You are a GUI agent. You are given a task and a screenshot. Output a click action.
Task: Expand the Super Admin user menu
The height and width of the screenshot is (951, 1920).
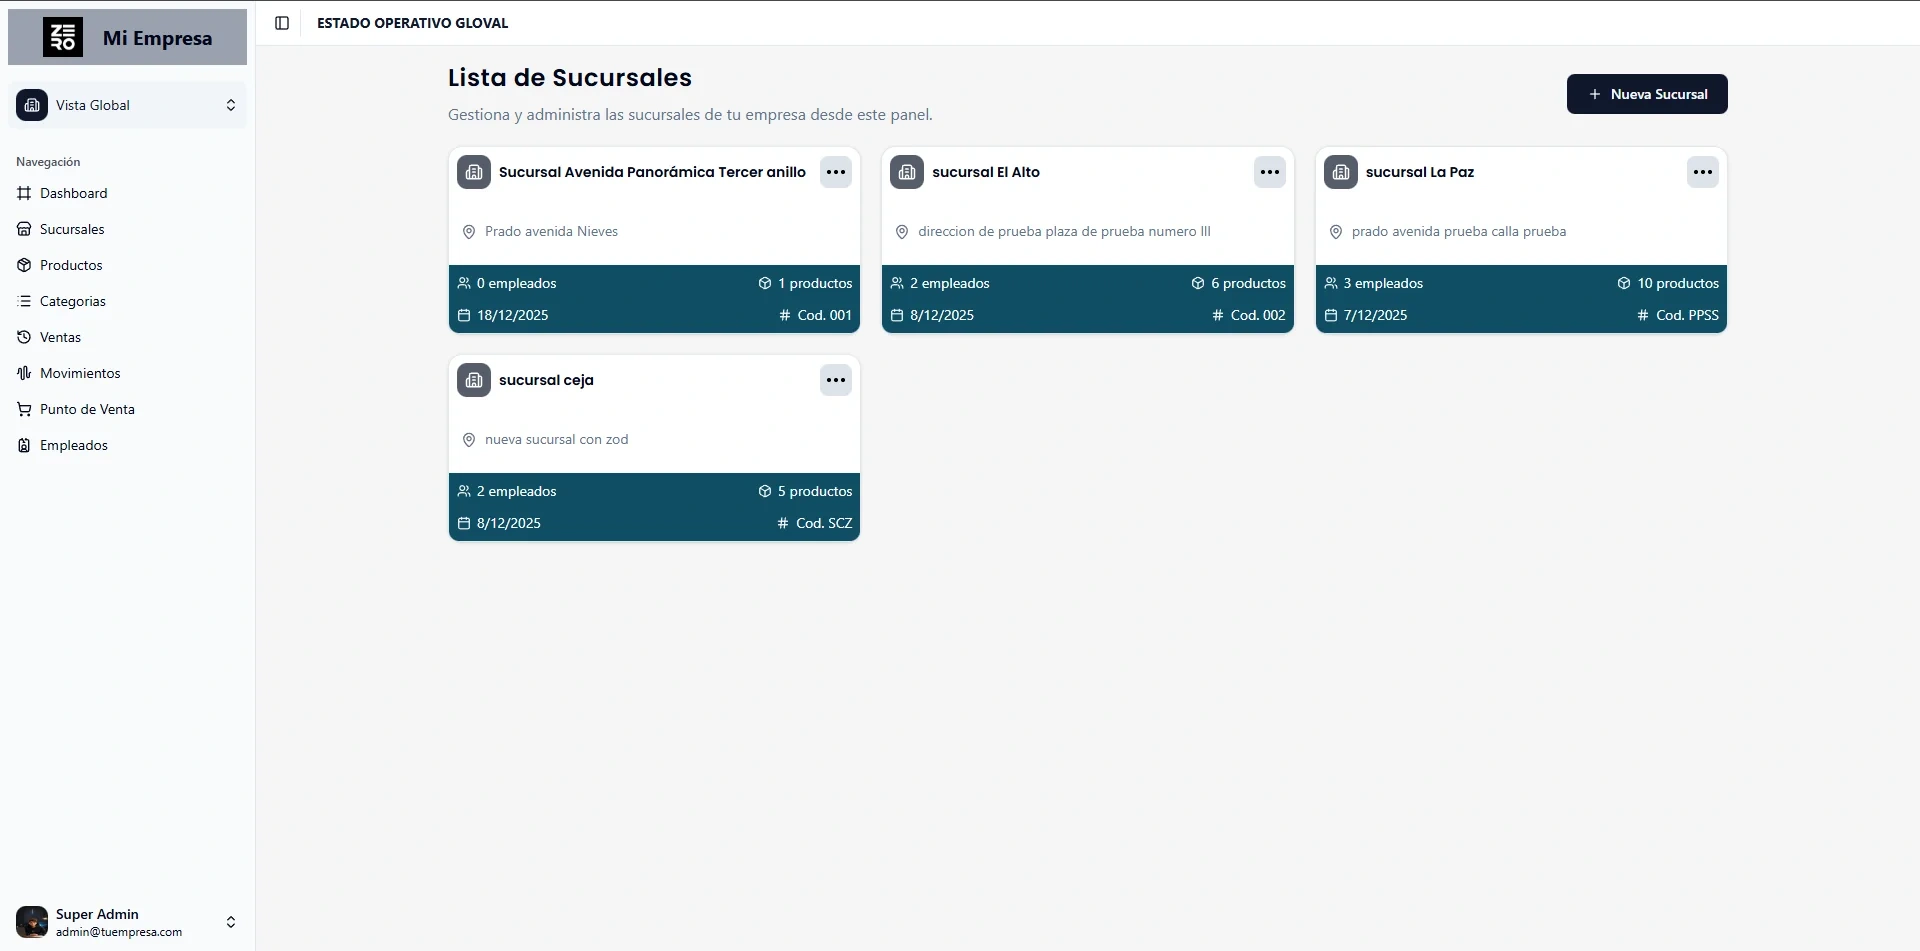click(230, 922)
